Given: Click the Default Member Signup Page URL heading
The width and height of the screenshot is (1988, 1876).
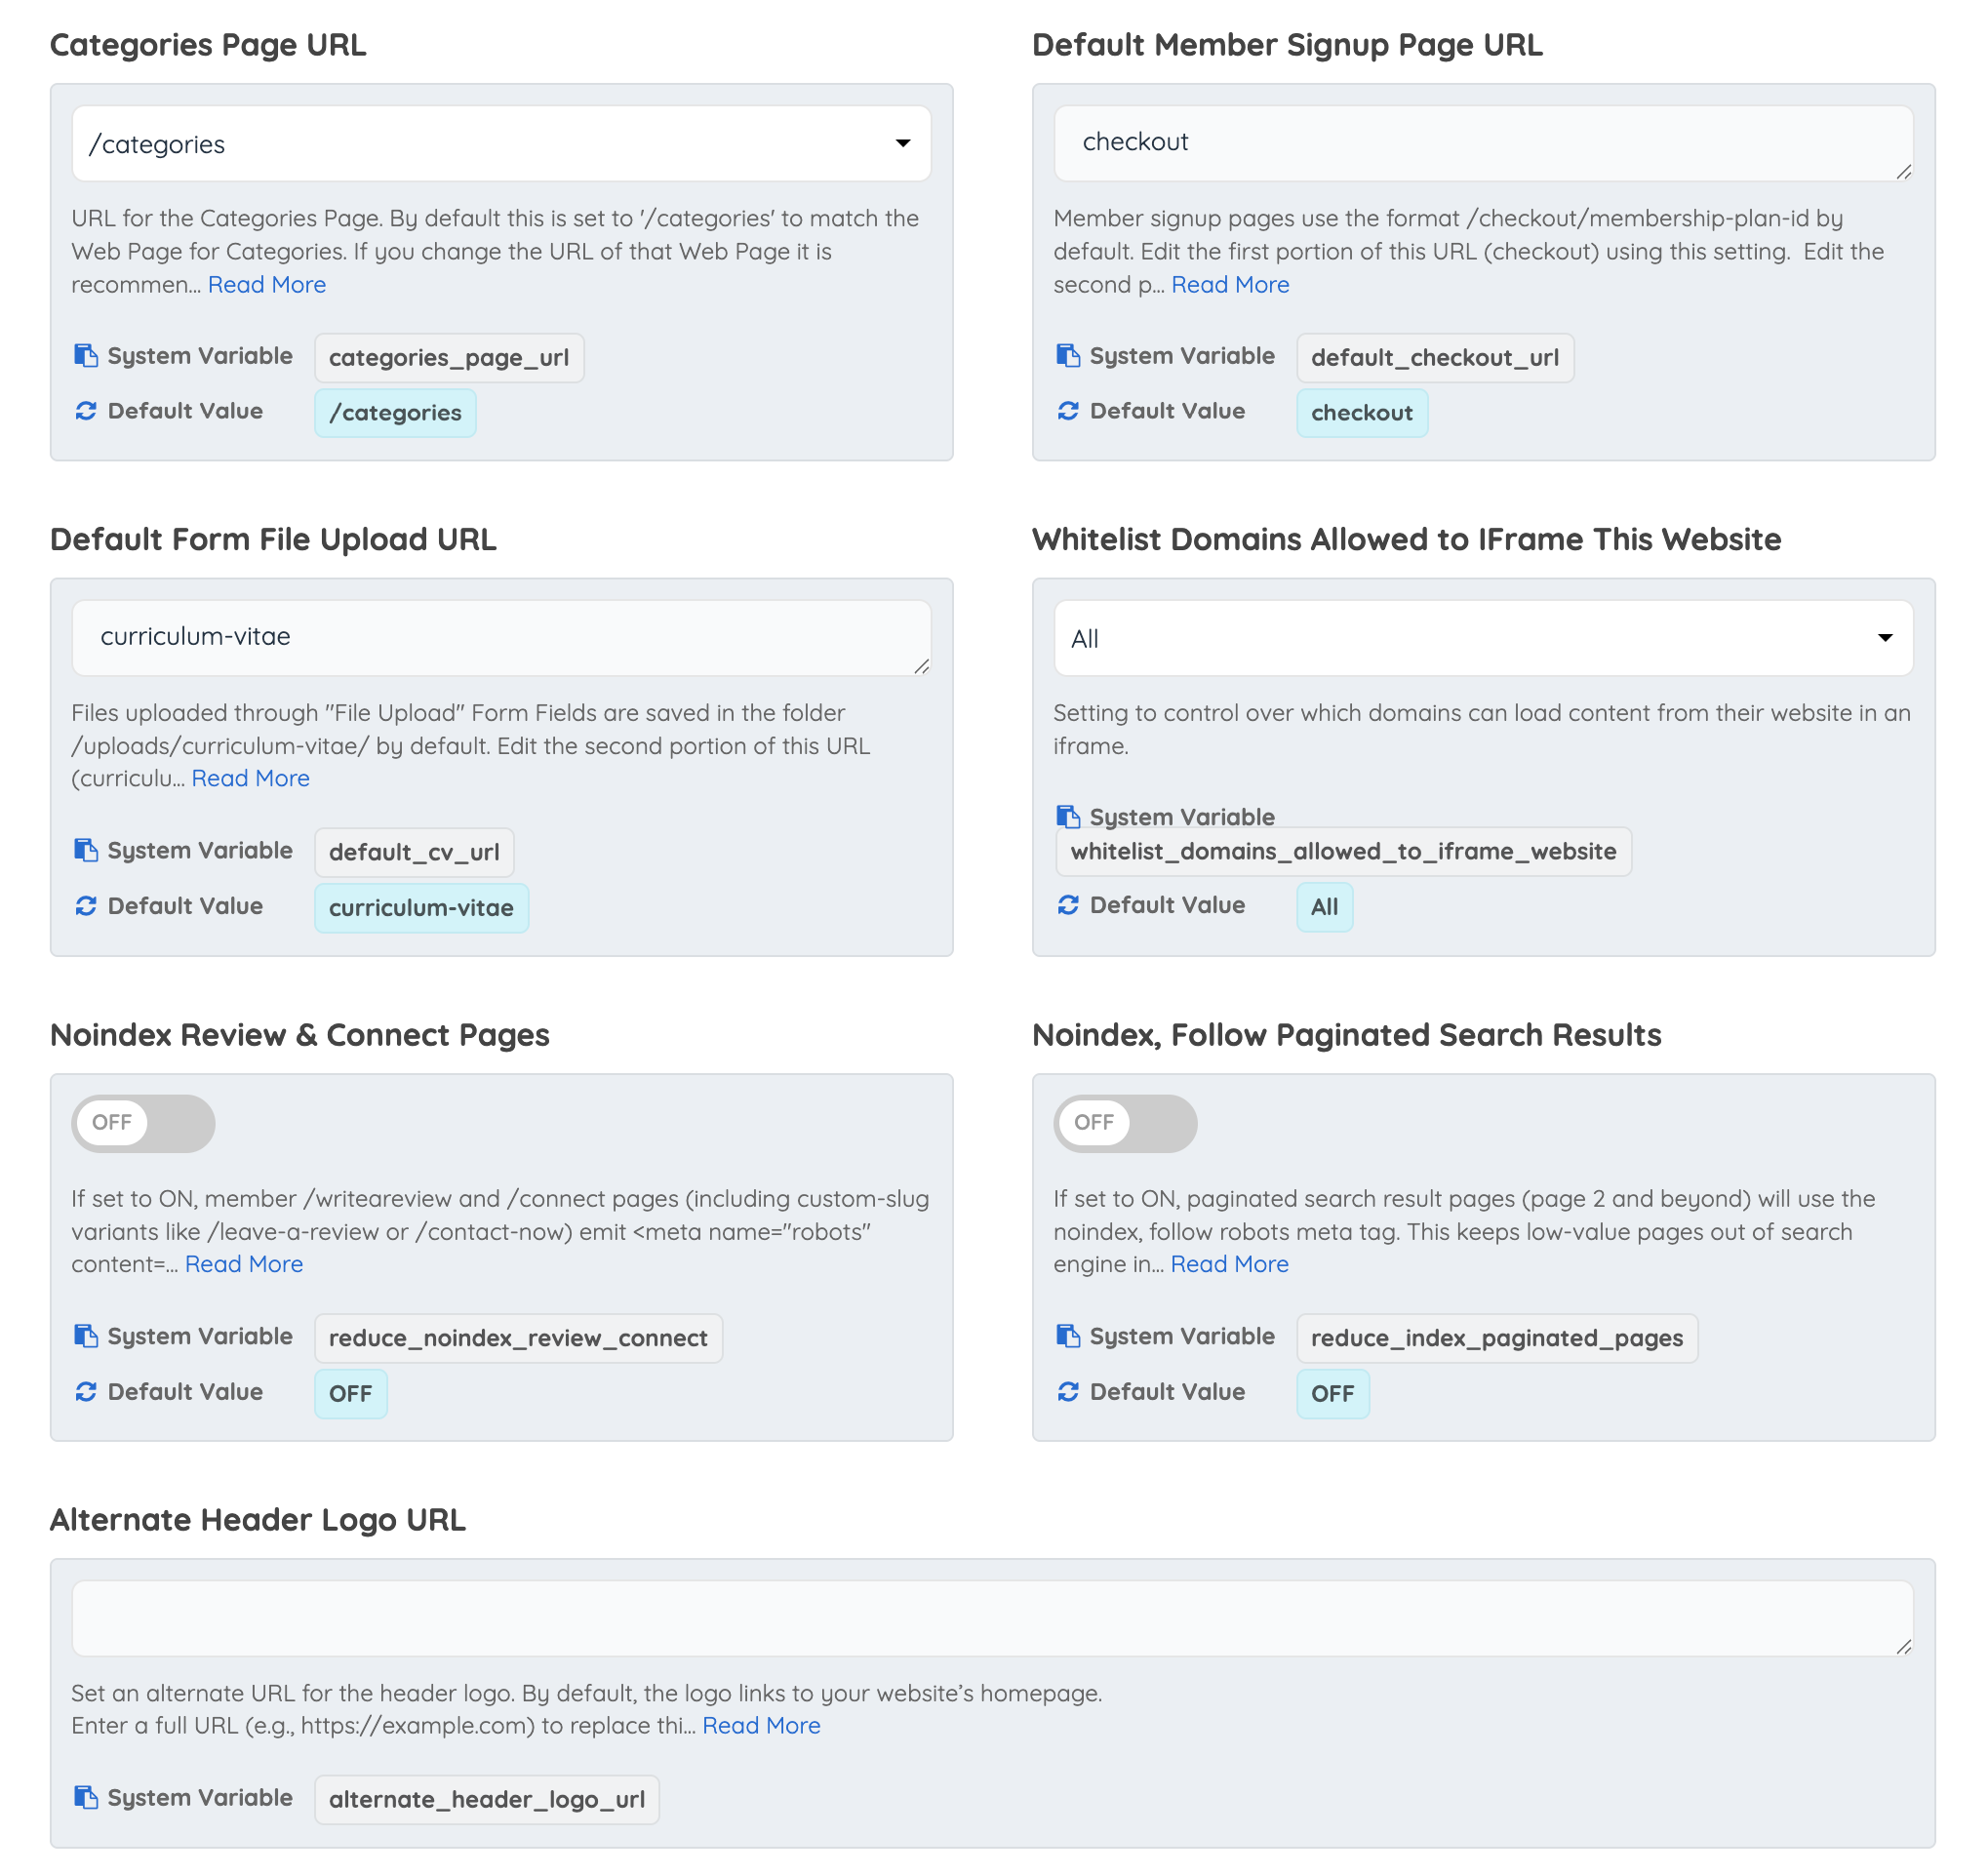Looking at the screenshot, I should pos(1287,45).
